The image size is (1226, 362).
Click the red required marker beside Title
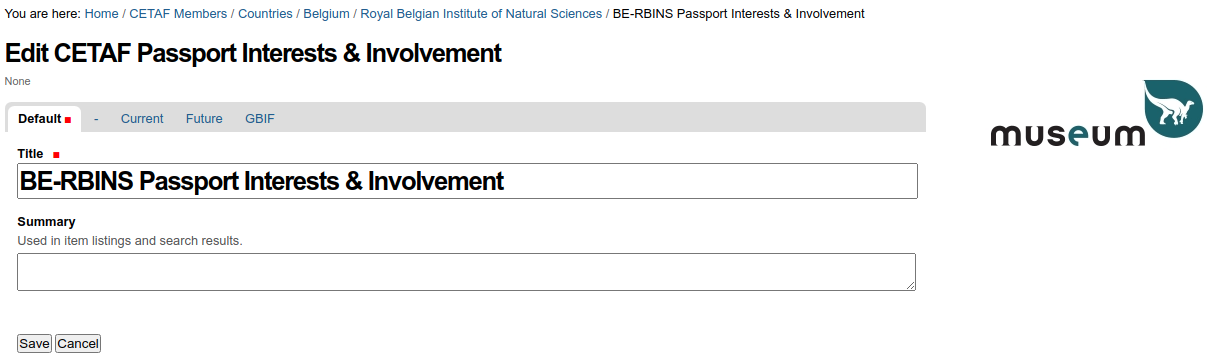(x=56, y=154)
